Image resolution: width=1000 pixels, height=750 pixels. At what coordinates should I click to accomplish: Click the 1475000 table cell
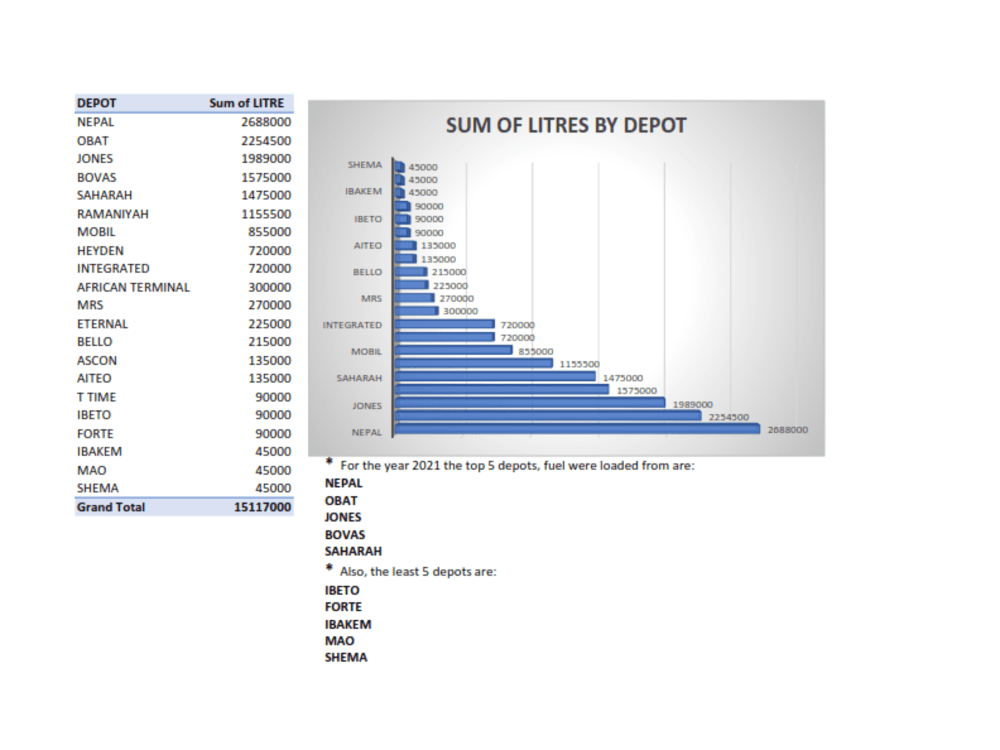(266, 195)
